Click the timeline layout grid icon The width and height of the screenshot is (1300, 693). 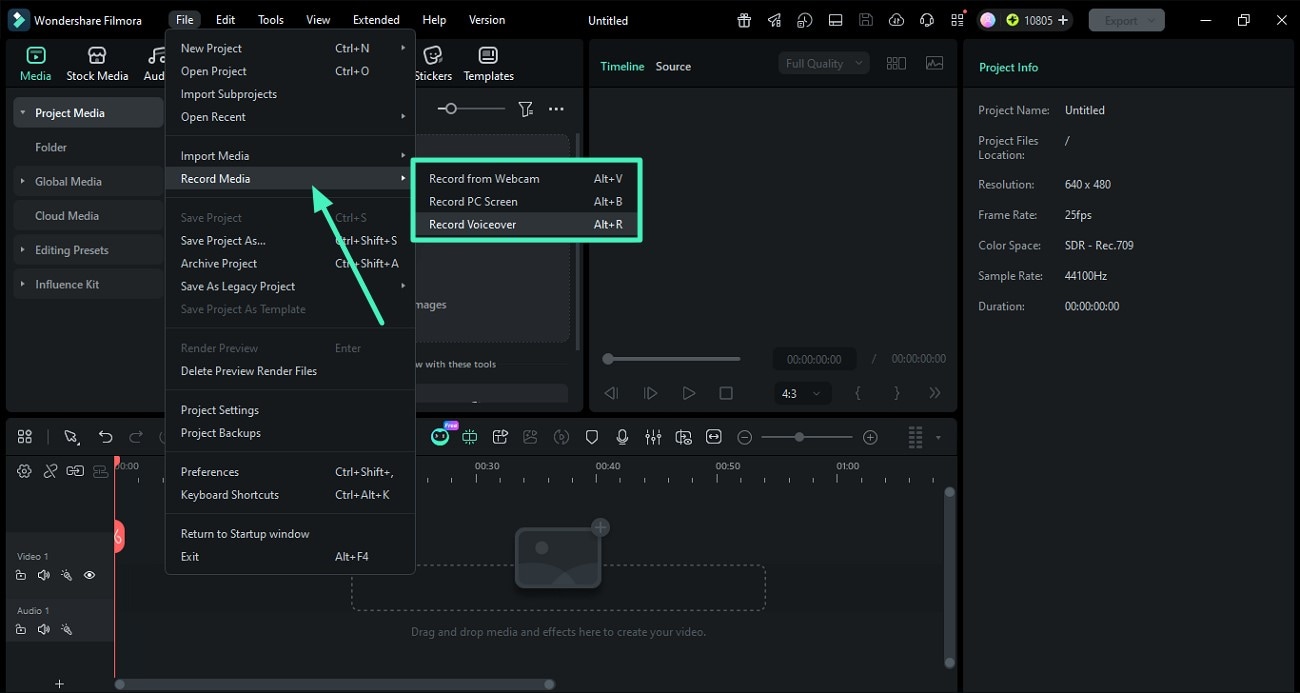coord(25,437)
